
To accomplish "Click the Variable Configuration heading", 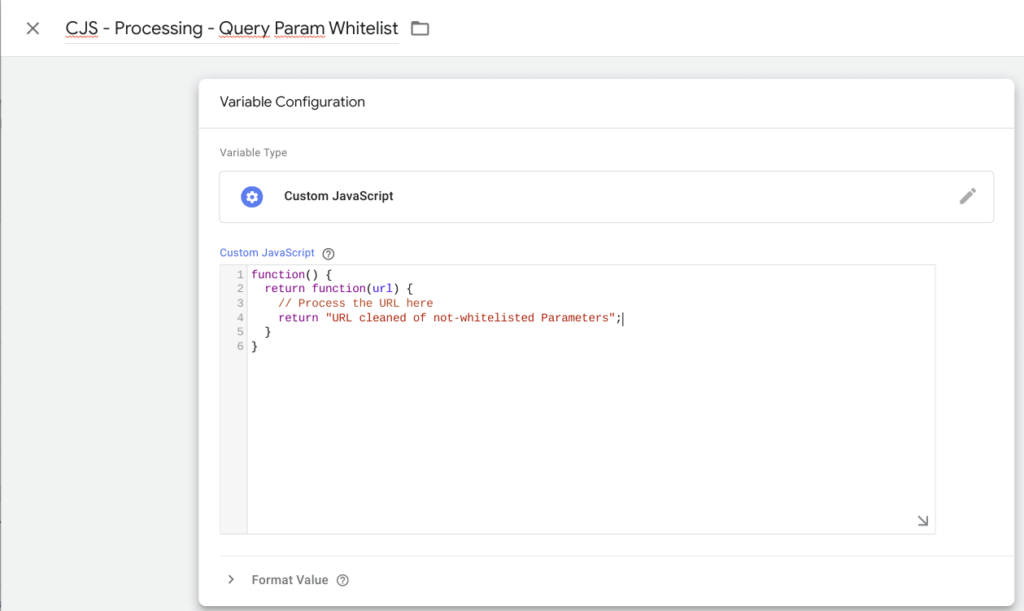I will click(292, 102).
